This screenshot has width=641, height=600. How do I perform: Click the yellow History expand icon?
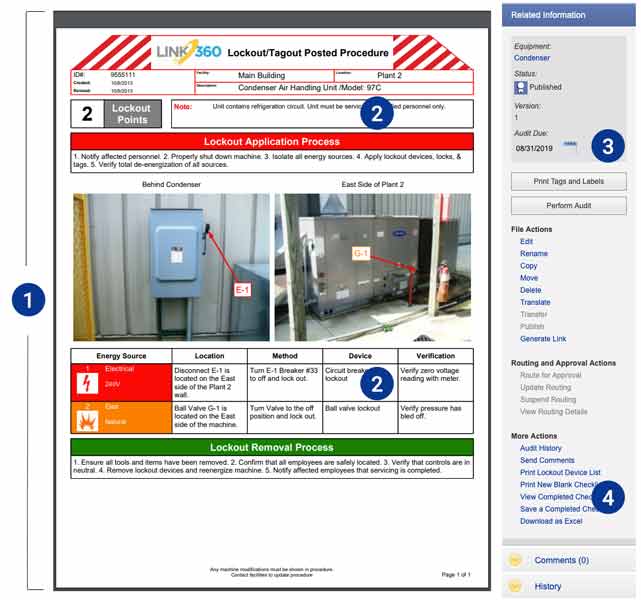(x=516, y=586)
